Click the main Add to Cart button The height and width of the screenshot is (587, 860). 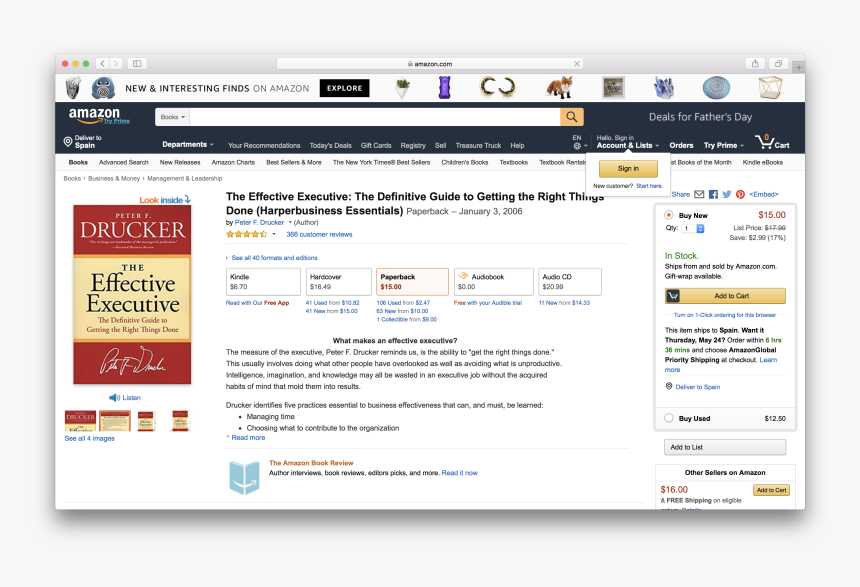(x=725, y=296)
